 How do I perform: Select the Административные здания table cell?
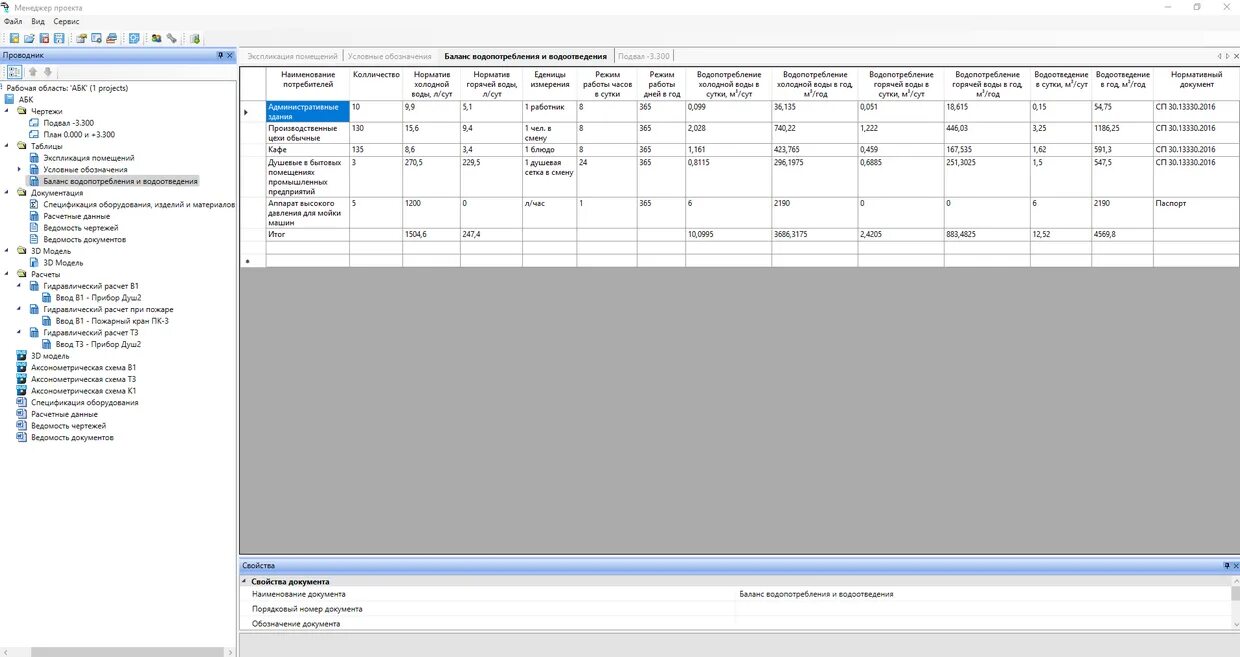308,111
